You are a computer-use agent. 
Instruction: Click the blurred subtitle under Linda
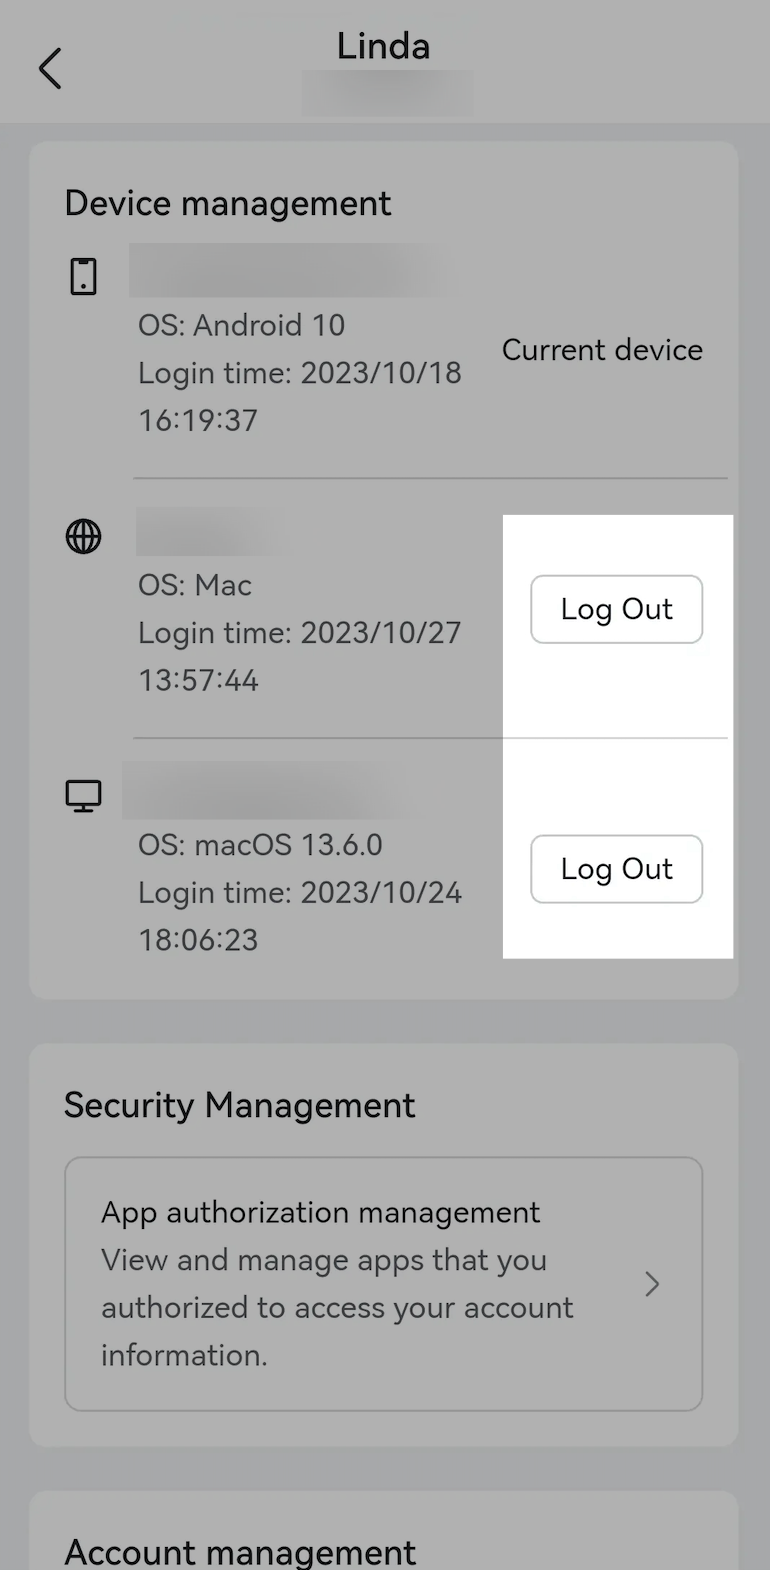point(387,93)
